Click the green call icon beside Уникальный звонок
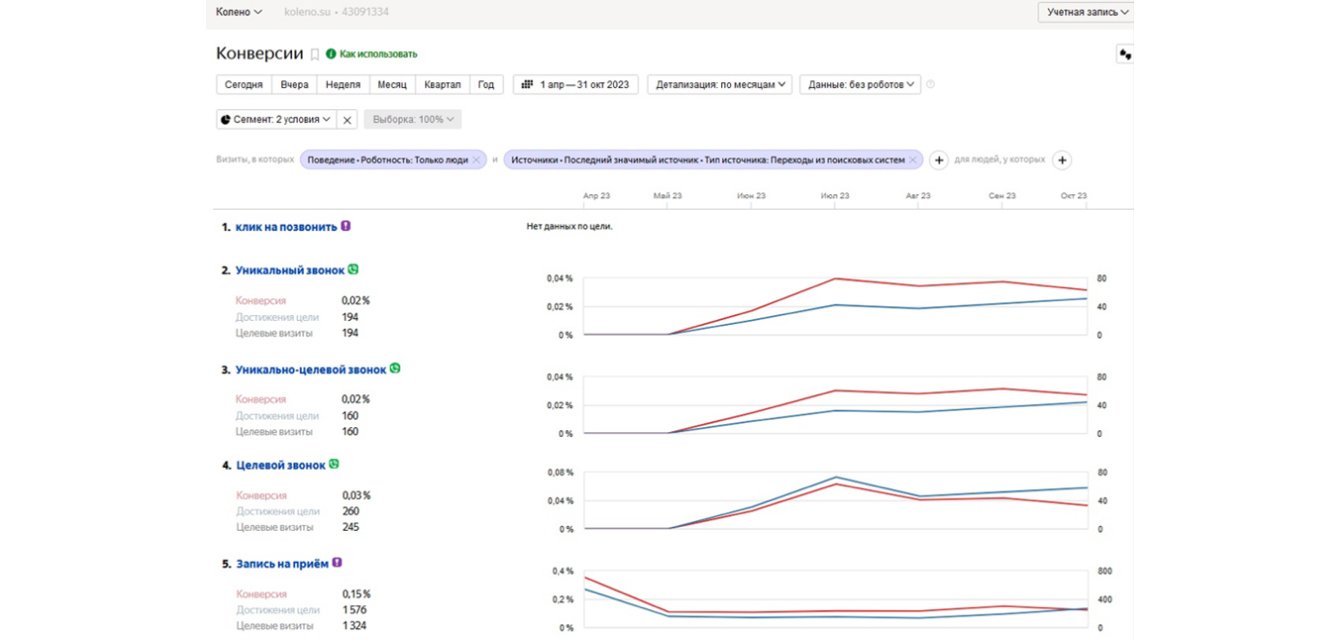Screen dimensions: 1340x640 [353, 269]
